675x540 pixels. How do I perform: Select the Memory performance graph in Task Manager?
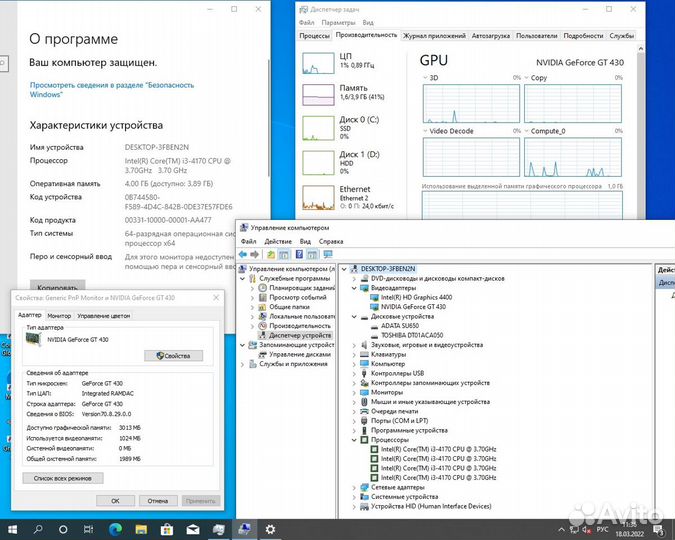(318, 95)
